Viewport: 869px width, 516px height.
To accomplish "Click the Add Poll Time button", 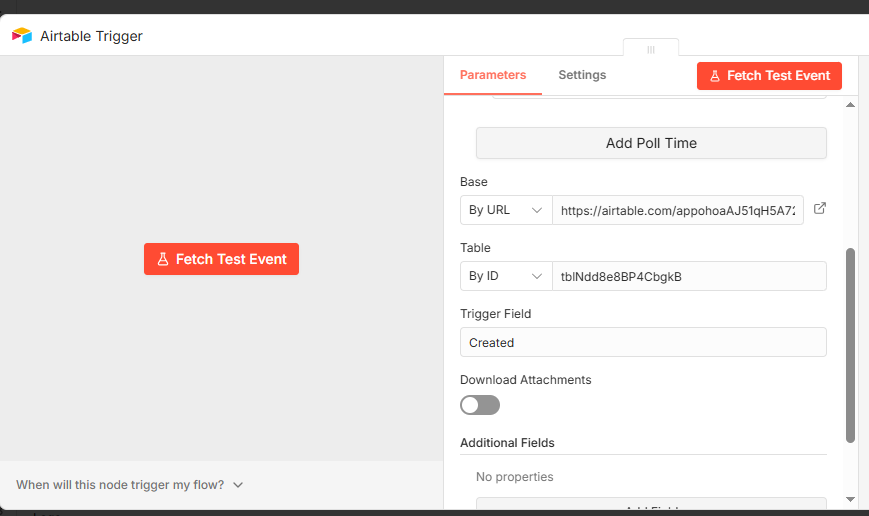I will (x=651, y=143).
